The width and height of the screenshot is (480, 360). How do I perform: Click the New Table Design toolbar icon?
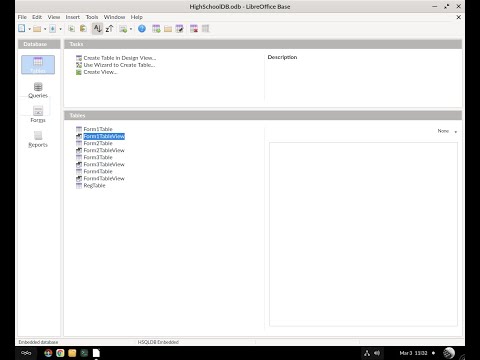pyautogui.click(x=156, y=29)
